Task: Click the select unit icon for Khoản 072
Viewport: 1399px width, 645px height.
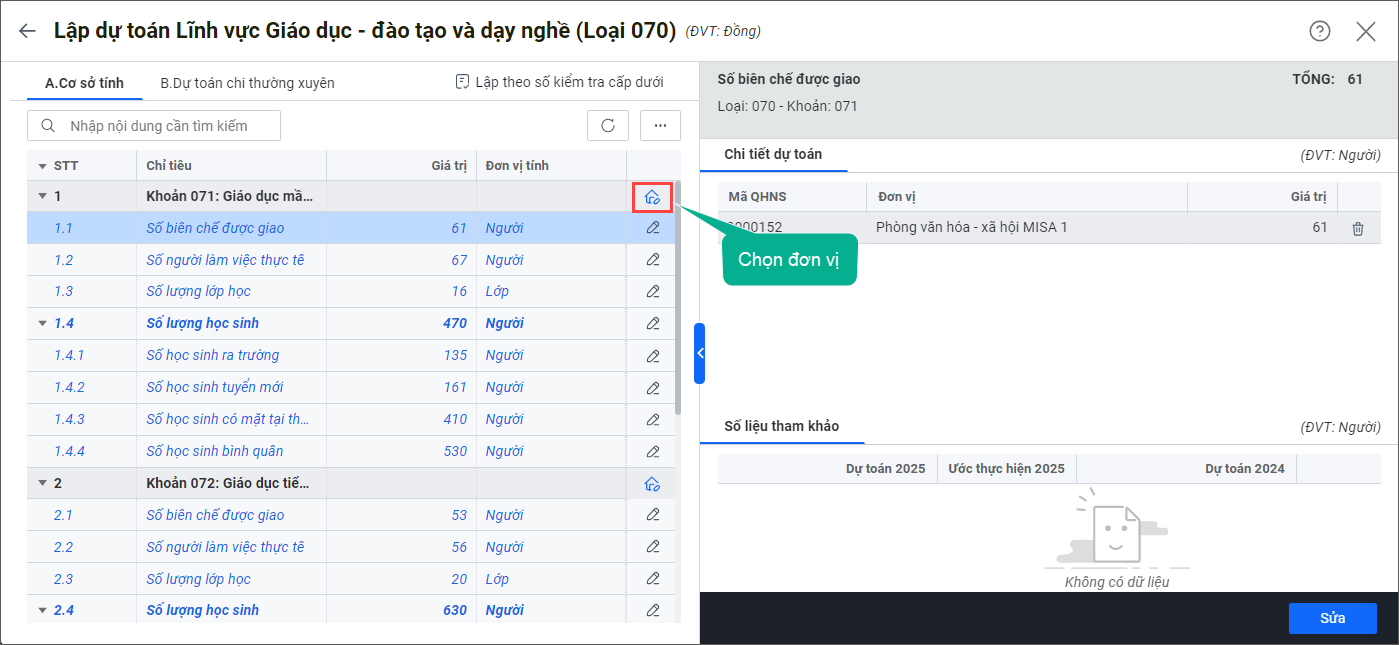Action: tap(652, 484)
